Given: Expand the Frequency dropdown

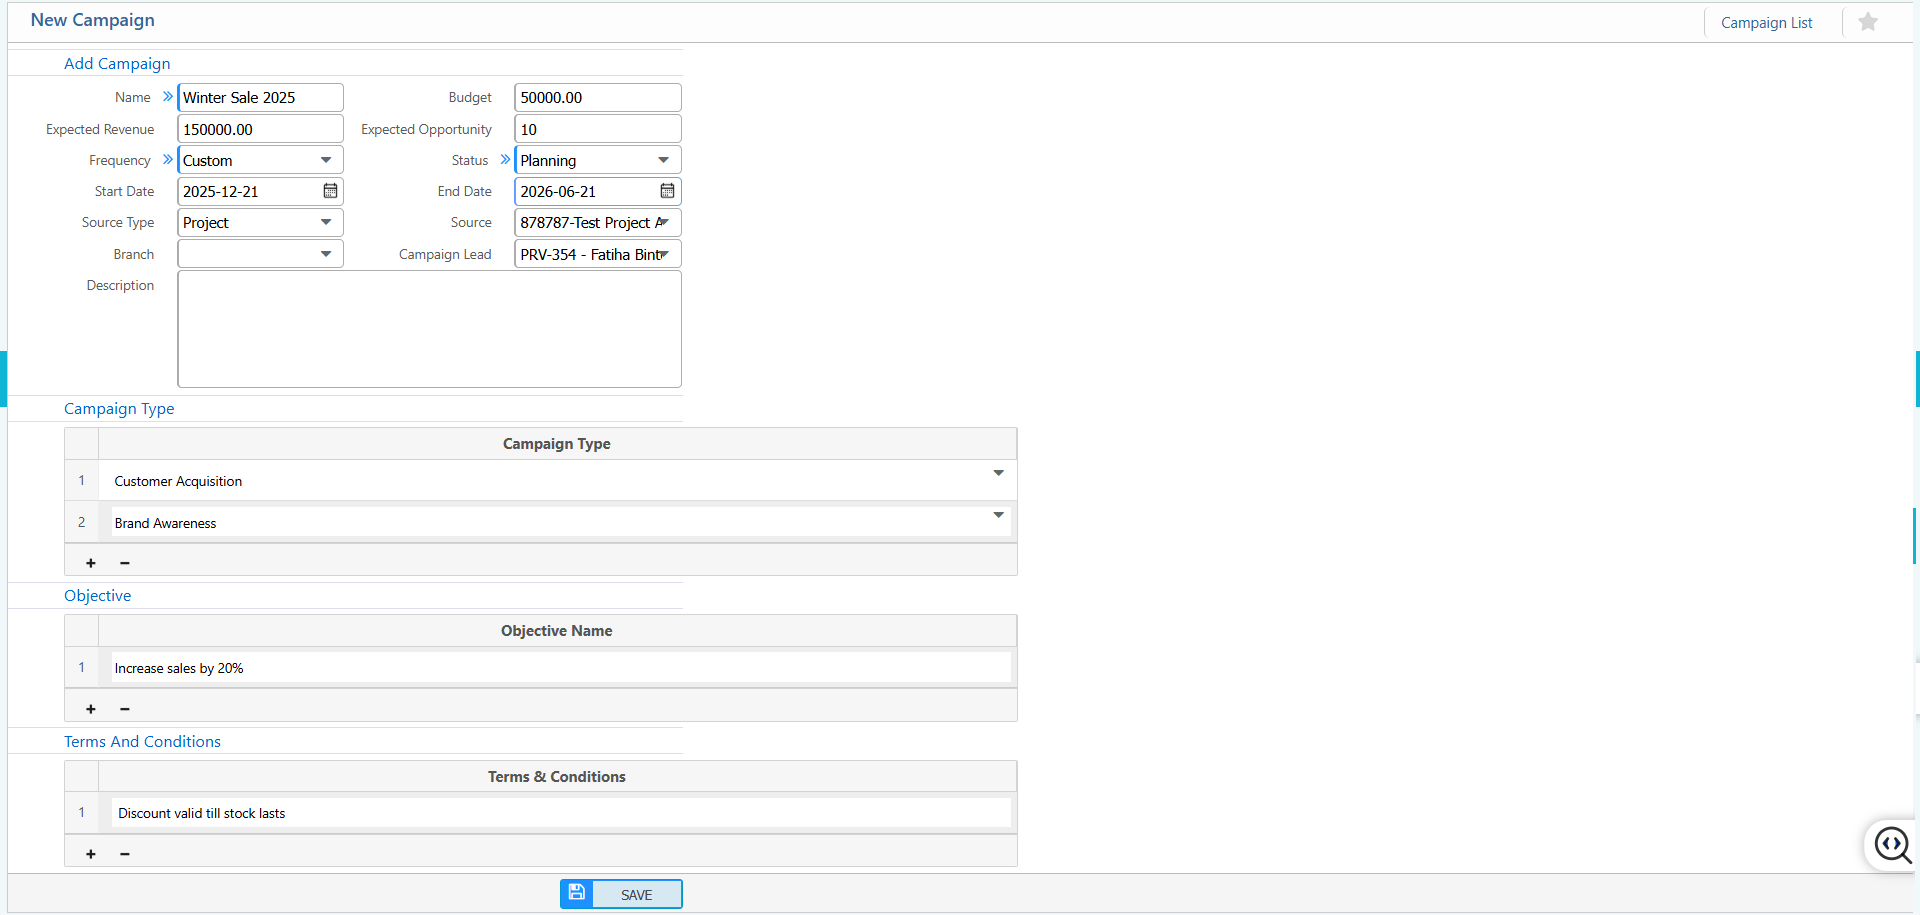Looking at the screenshot, I should pyautogui.click(x=325, y=160).
